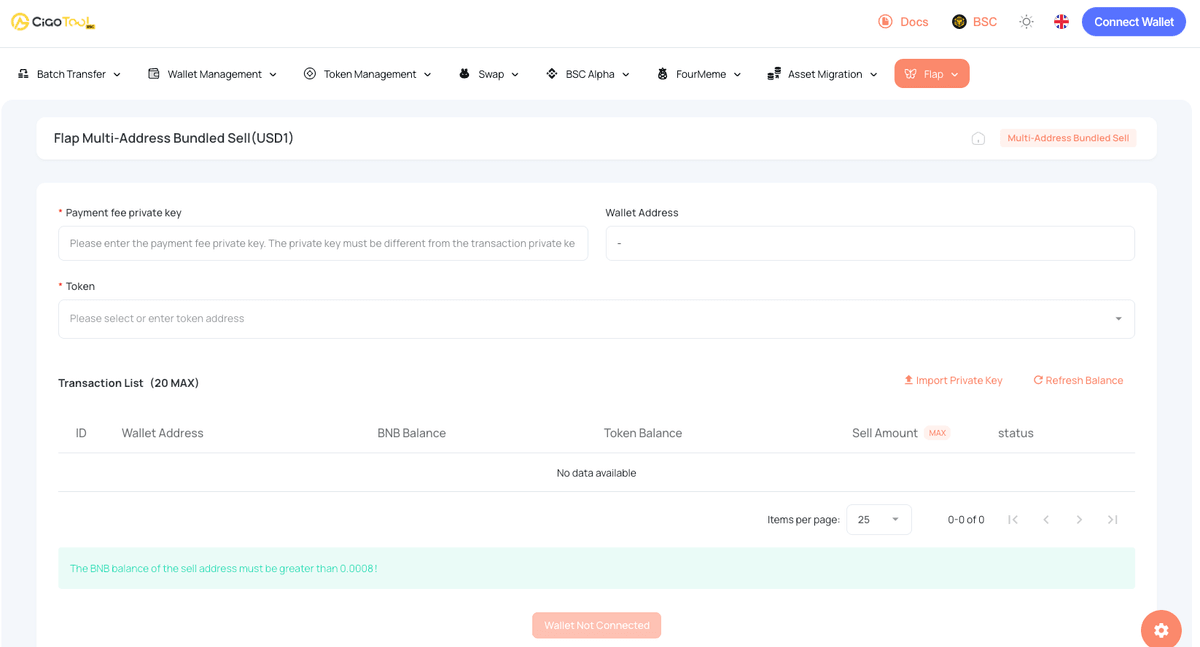Open the Asset Migration menu

pos(822,74)
